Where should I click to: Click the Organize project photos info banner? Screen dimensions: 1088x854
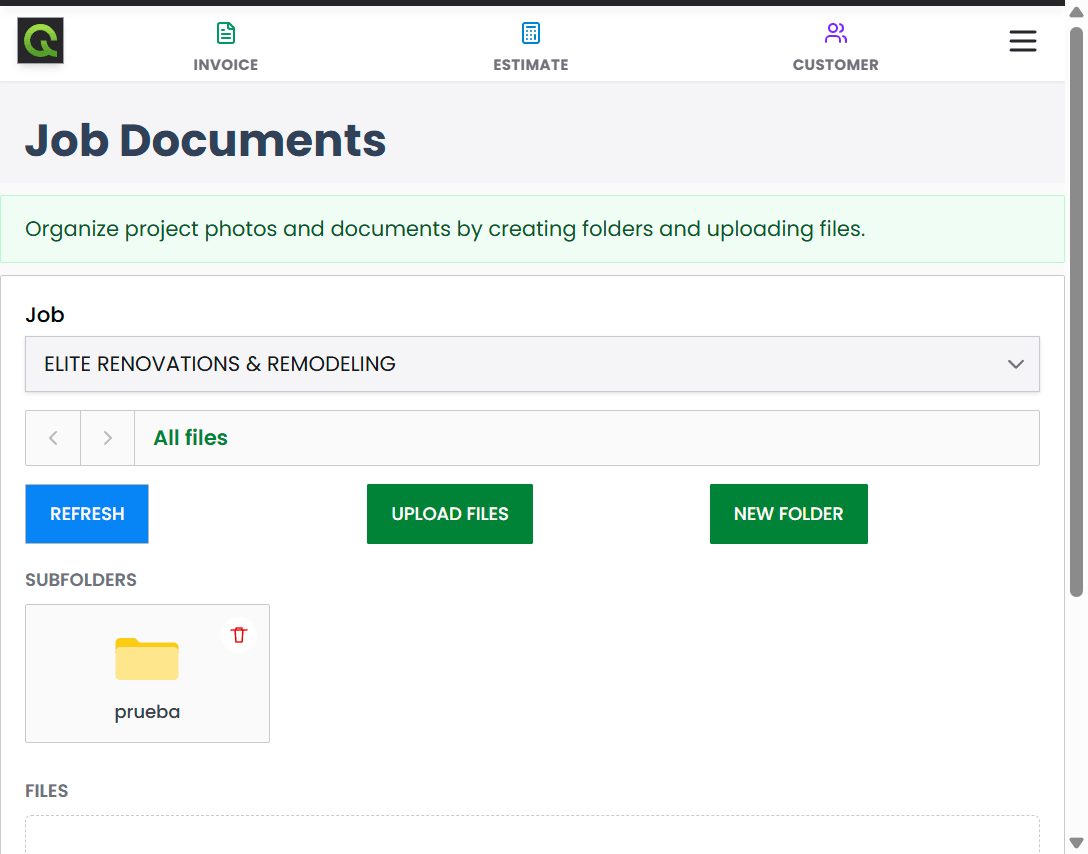coord(532,229)
